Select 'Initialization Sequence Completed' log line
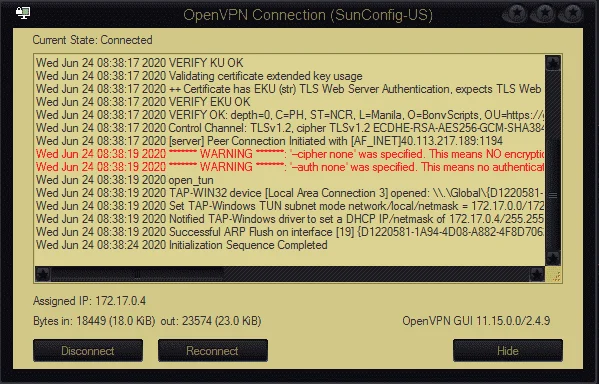 [x=181, y=245]
